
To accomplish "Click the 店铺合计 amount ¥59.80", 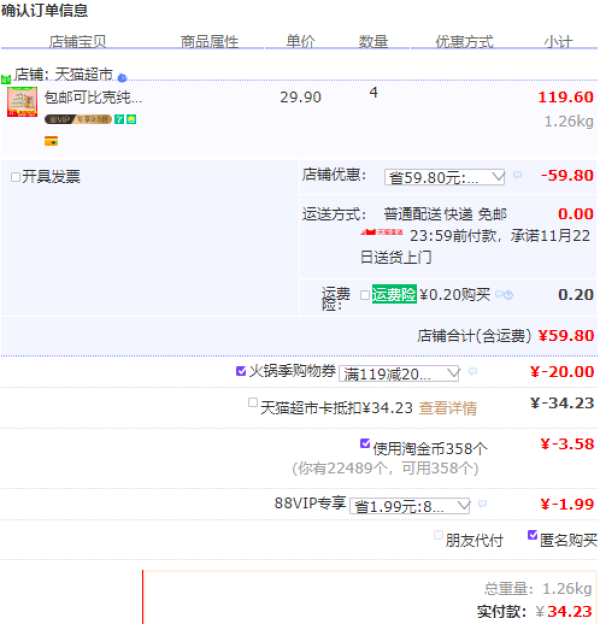I will coord(566,336).
